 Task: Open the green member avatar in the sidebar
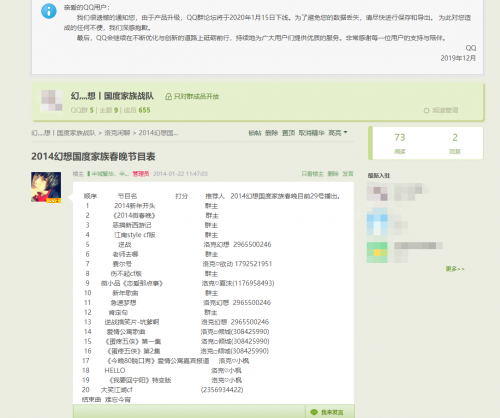(377, 252)
